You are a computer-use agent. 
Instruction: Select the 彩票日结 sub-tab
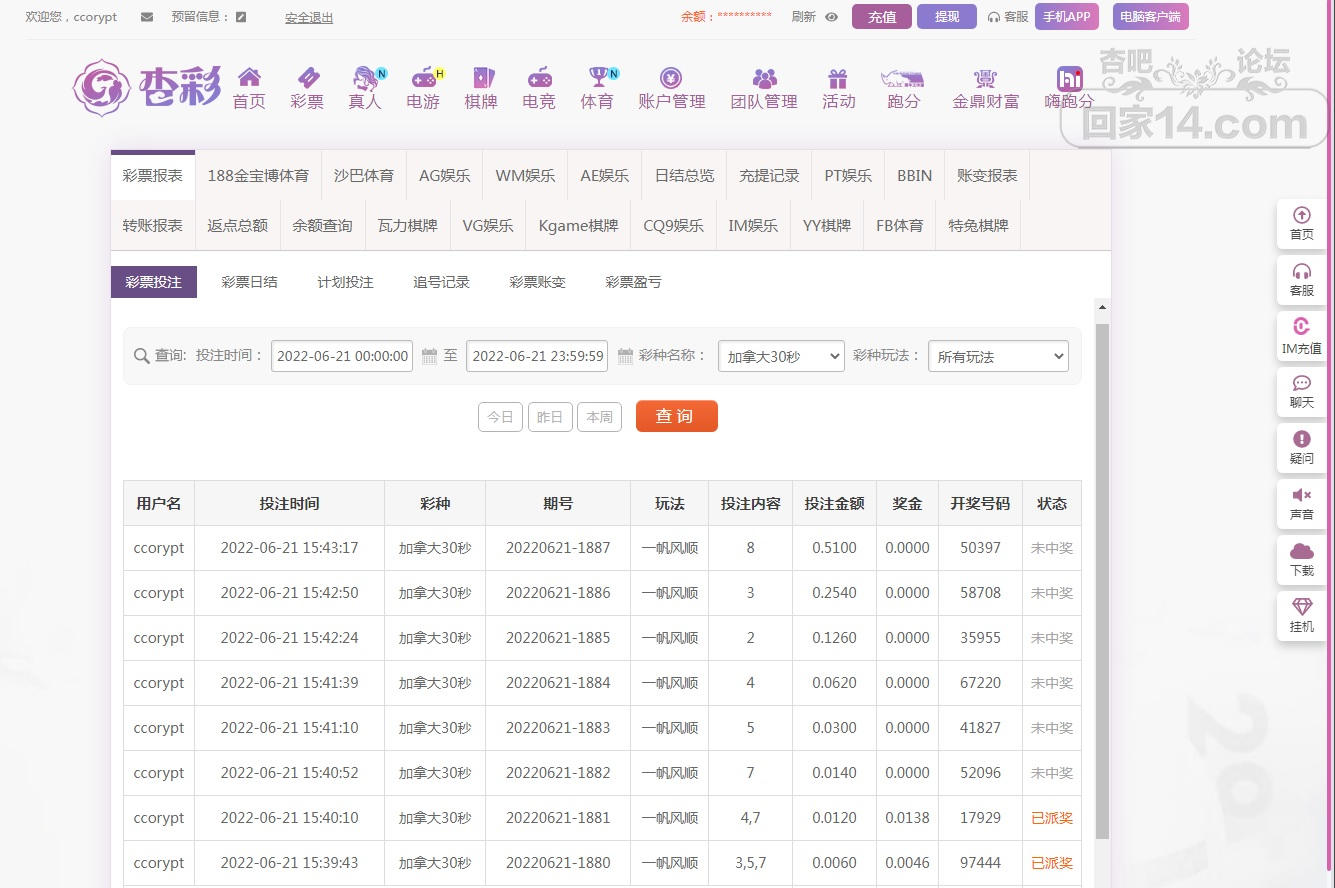[x=249, y=282]
